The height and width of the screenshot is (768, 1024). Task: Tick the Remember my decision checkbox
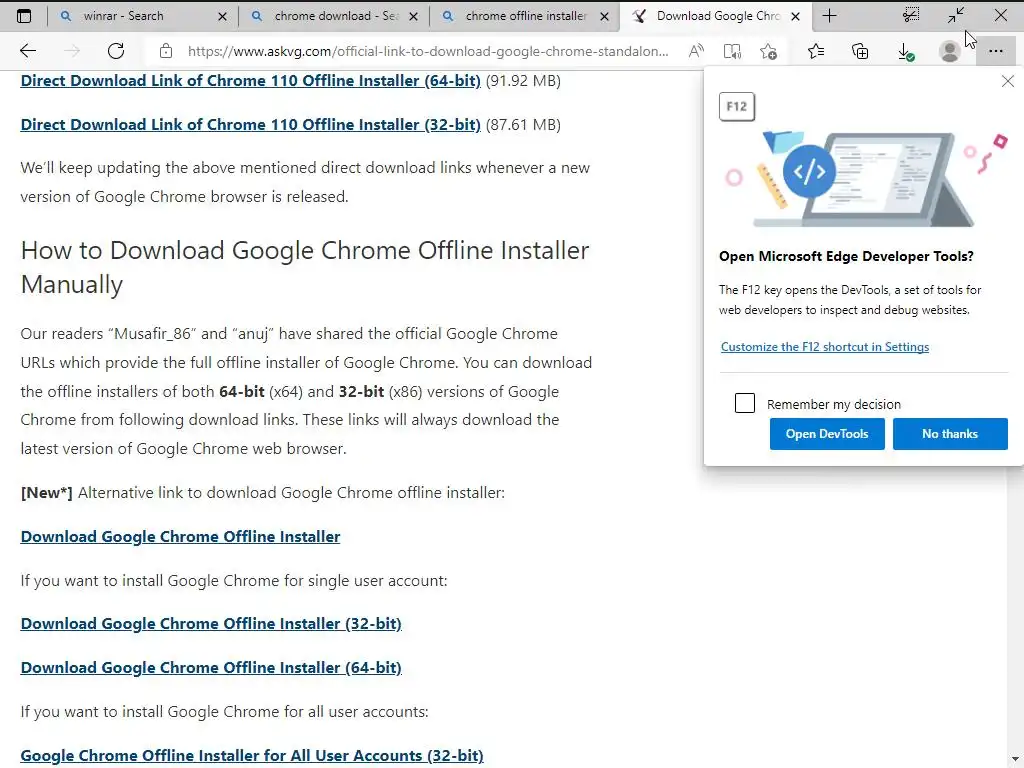pyautogui.click(x=744, y=403)
